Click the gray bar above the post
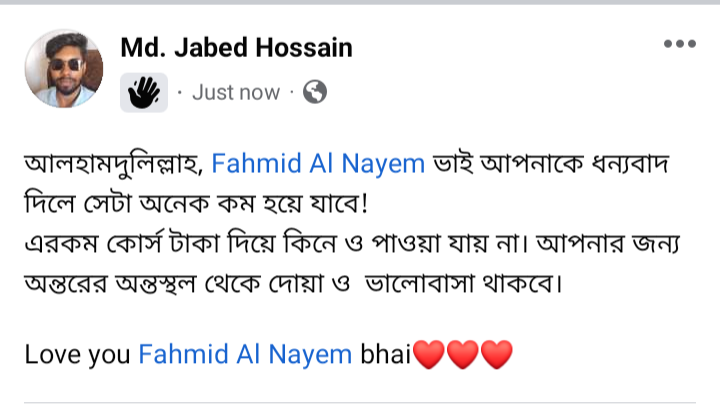720x408 pixels. point(360,2)
